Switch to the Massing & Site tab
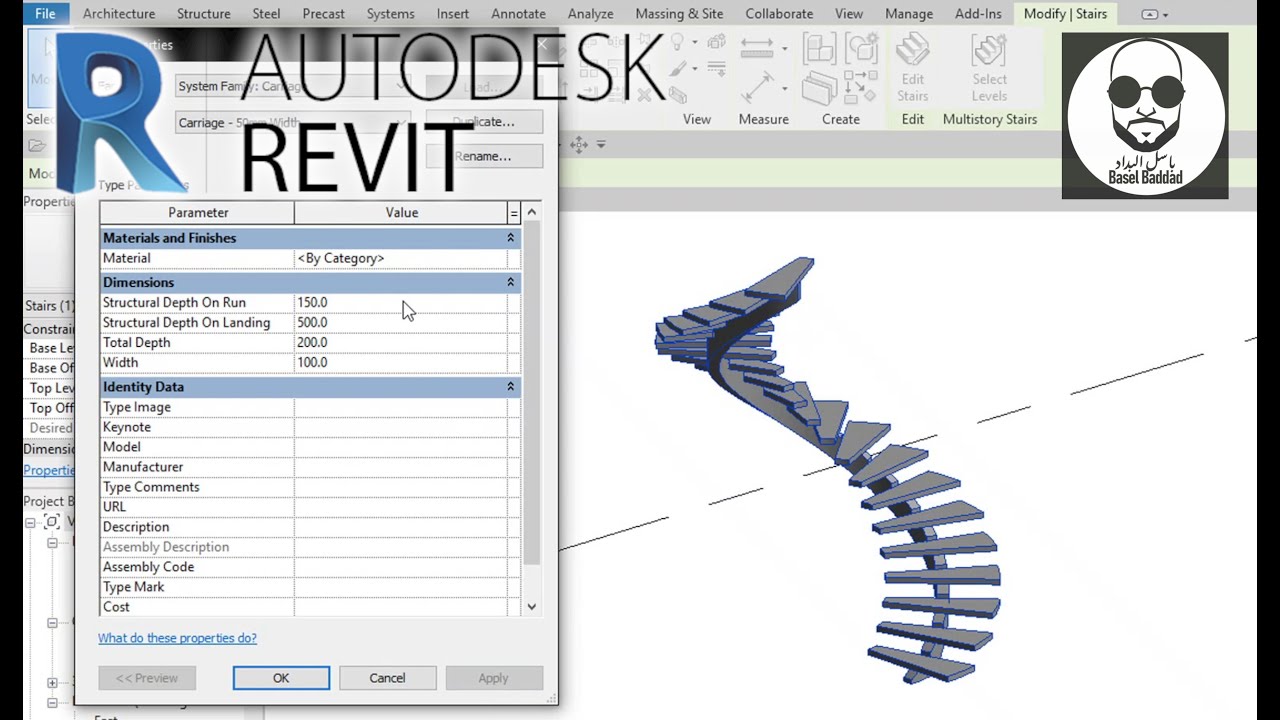This screenshot has width=1280, height=720. (x=679, y=14)
